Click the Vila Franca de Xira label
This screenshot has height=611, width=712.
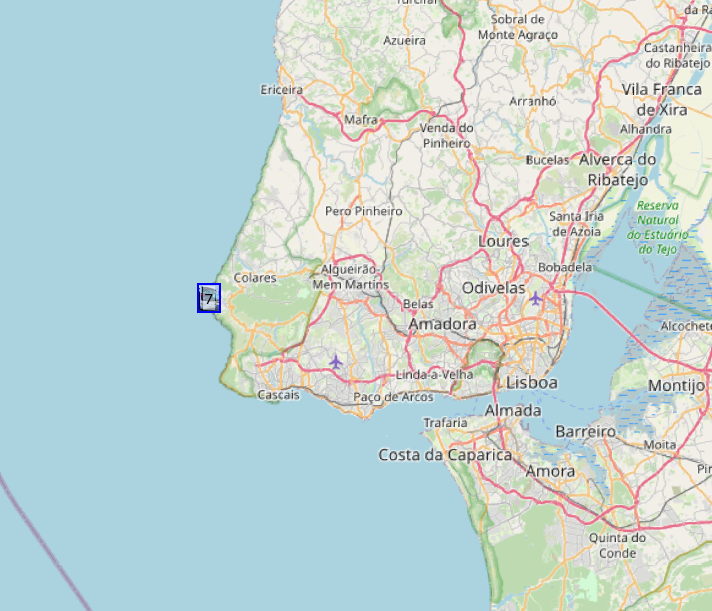click(x=662, y=99)
